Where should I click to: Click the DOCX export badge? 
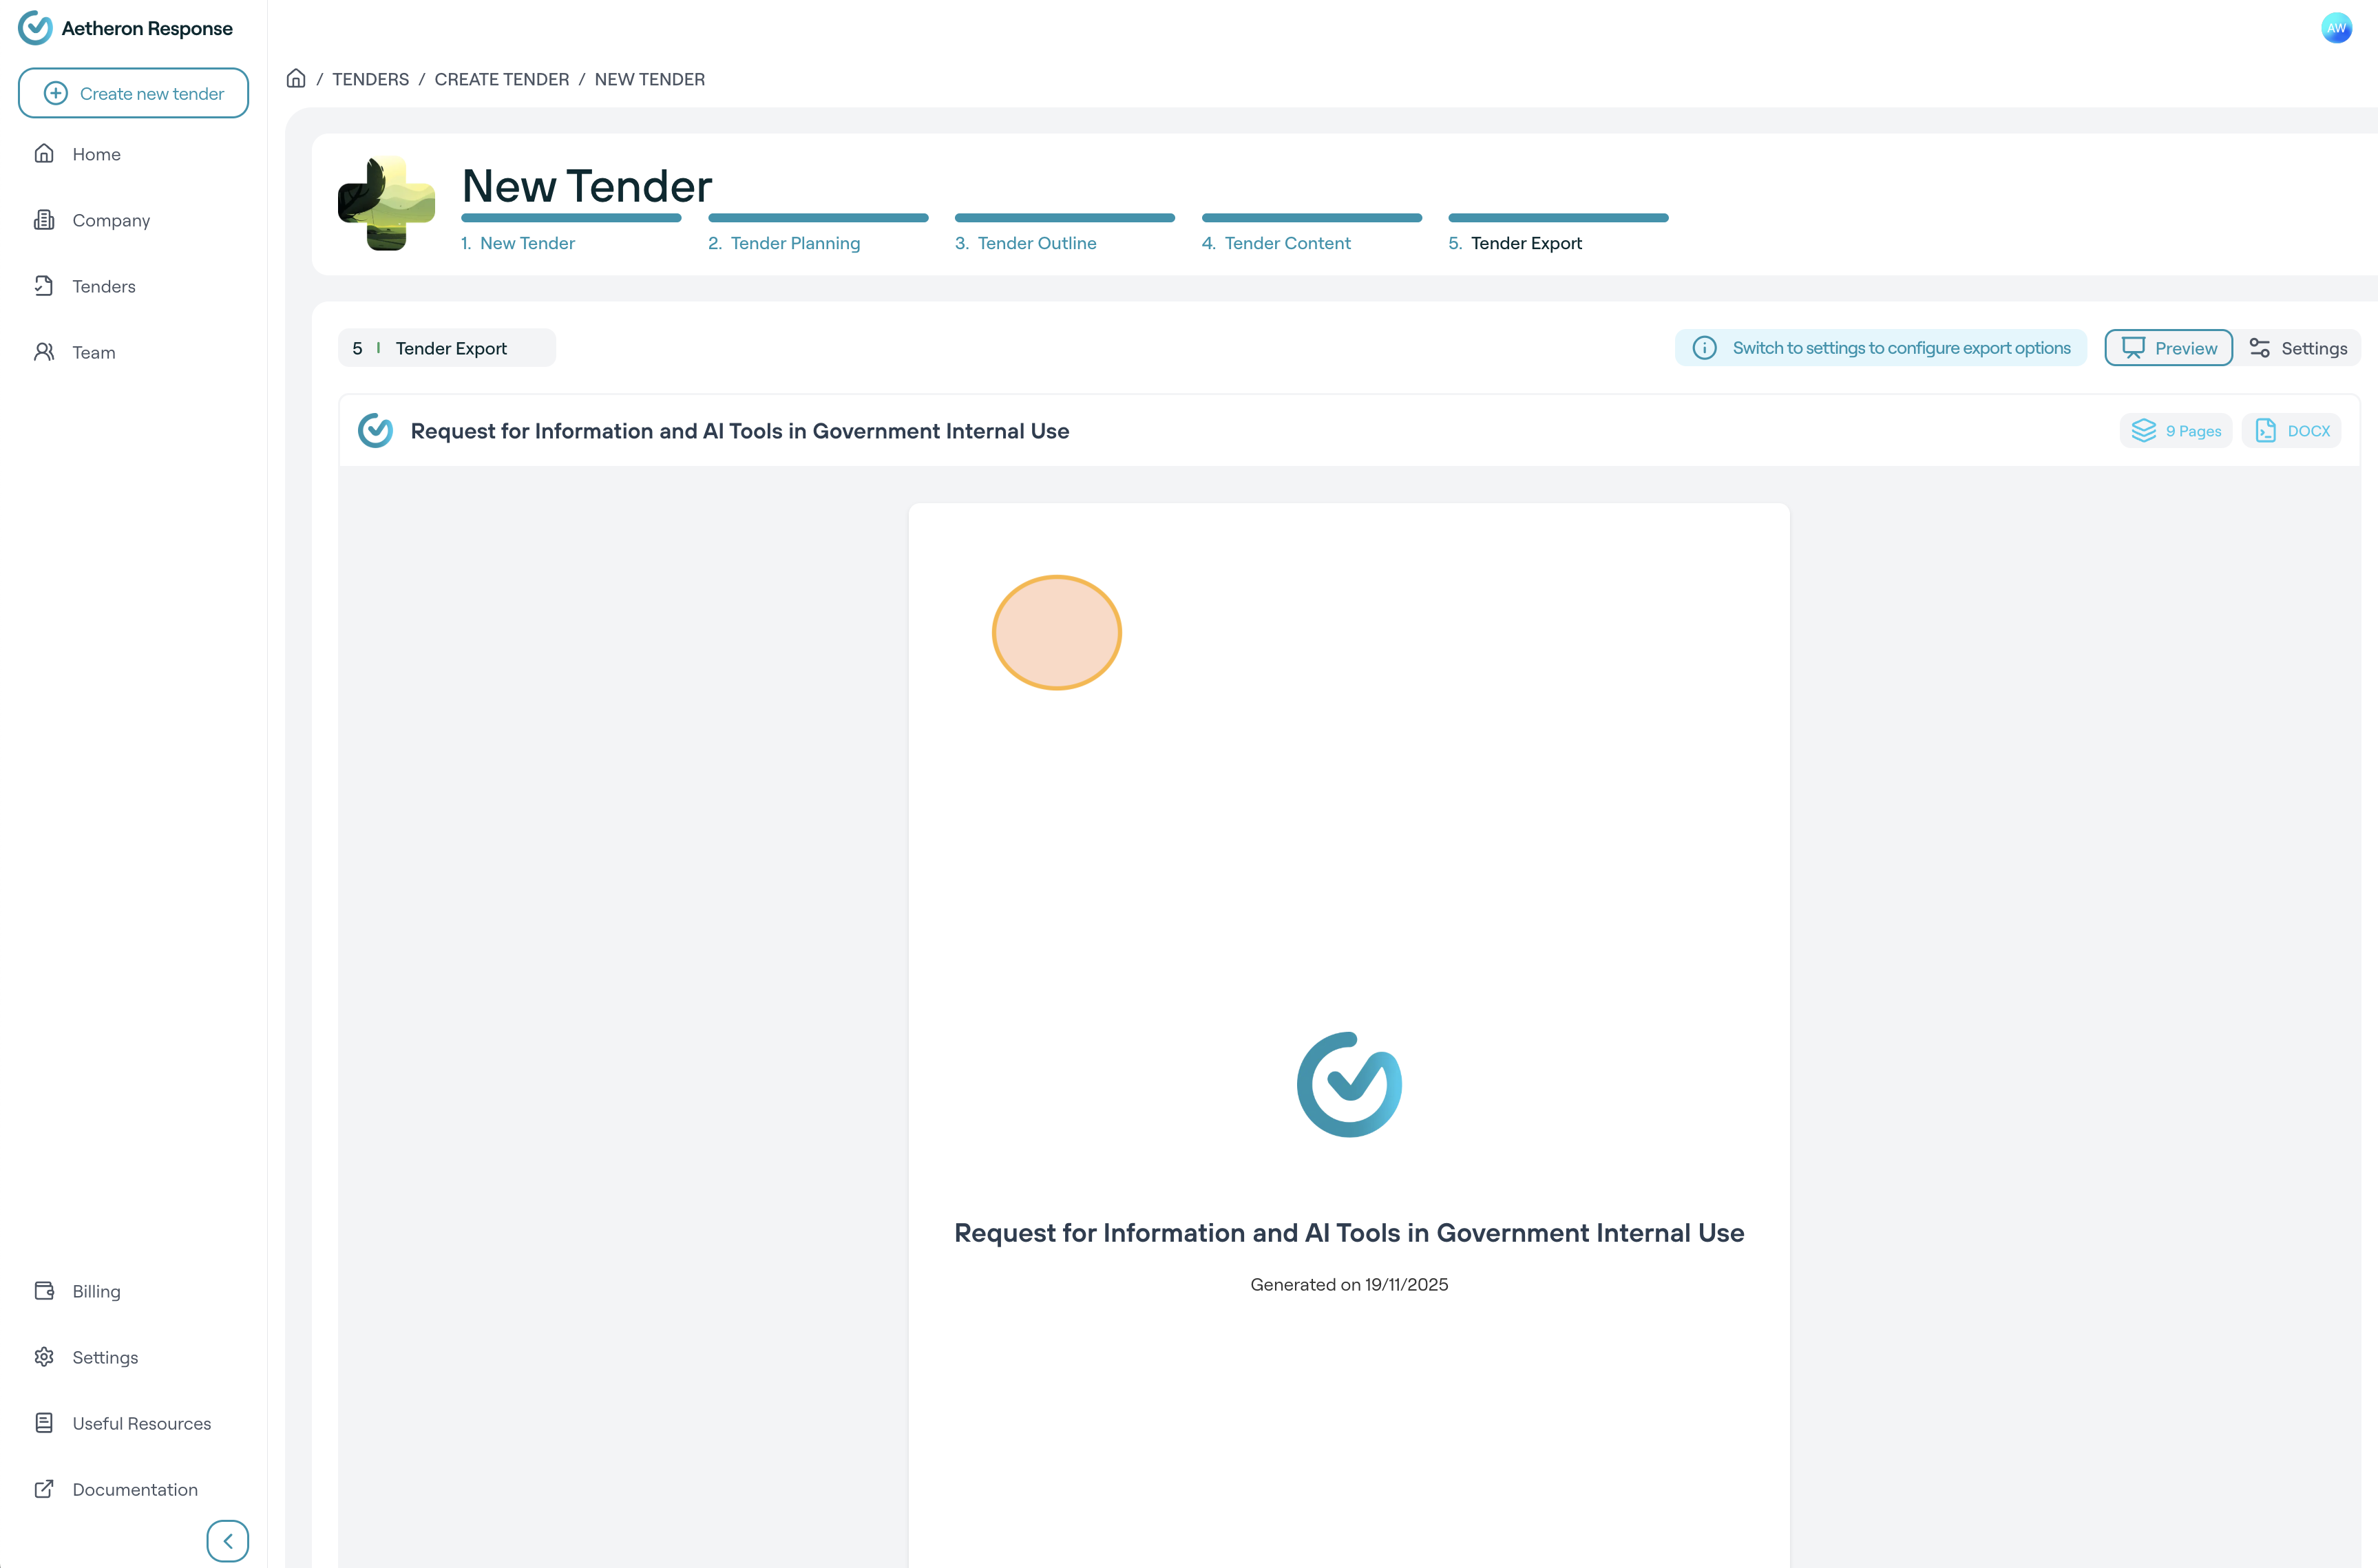(x=2292, y=431)
